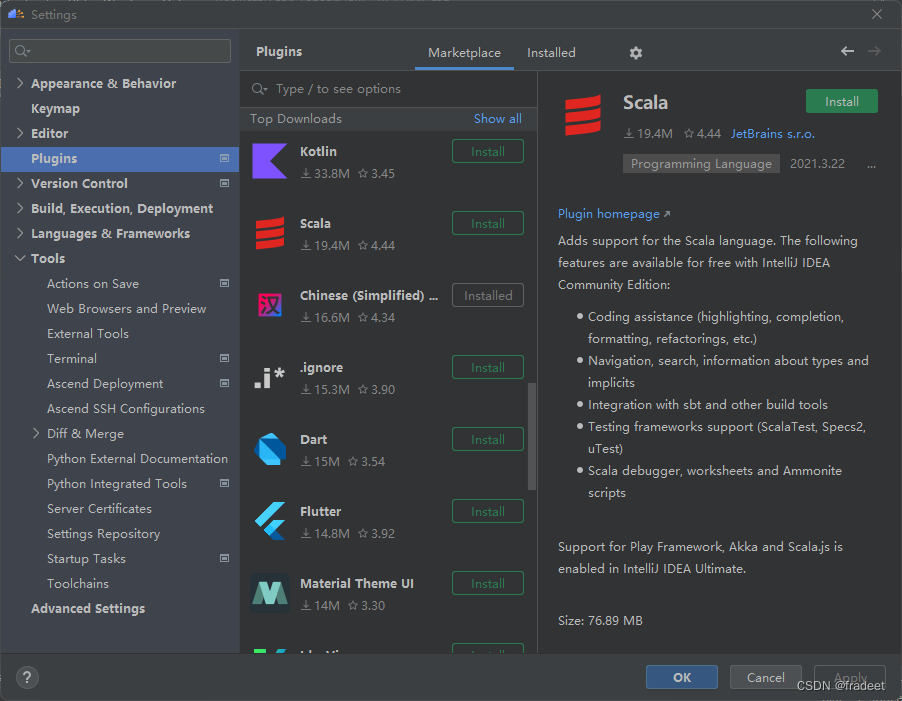Open the plugins gear settings menu
This screenshot has height=701, width=902.
point(636,53)
